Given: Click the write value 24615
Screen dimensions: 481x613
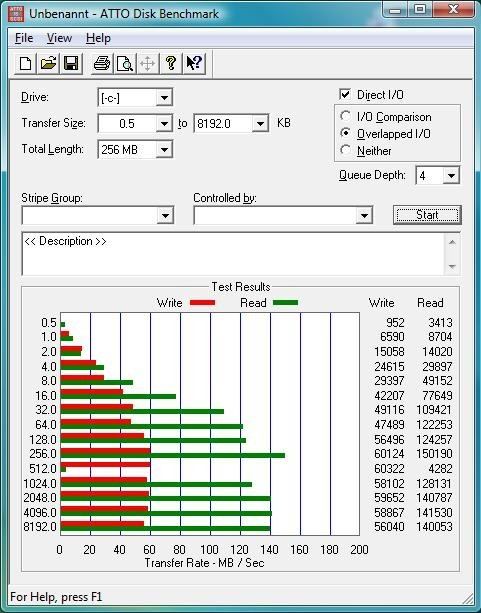Looking at the screenshot, I should point(389,367).
